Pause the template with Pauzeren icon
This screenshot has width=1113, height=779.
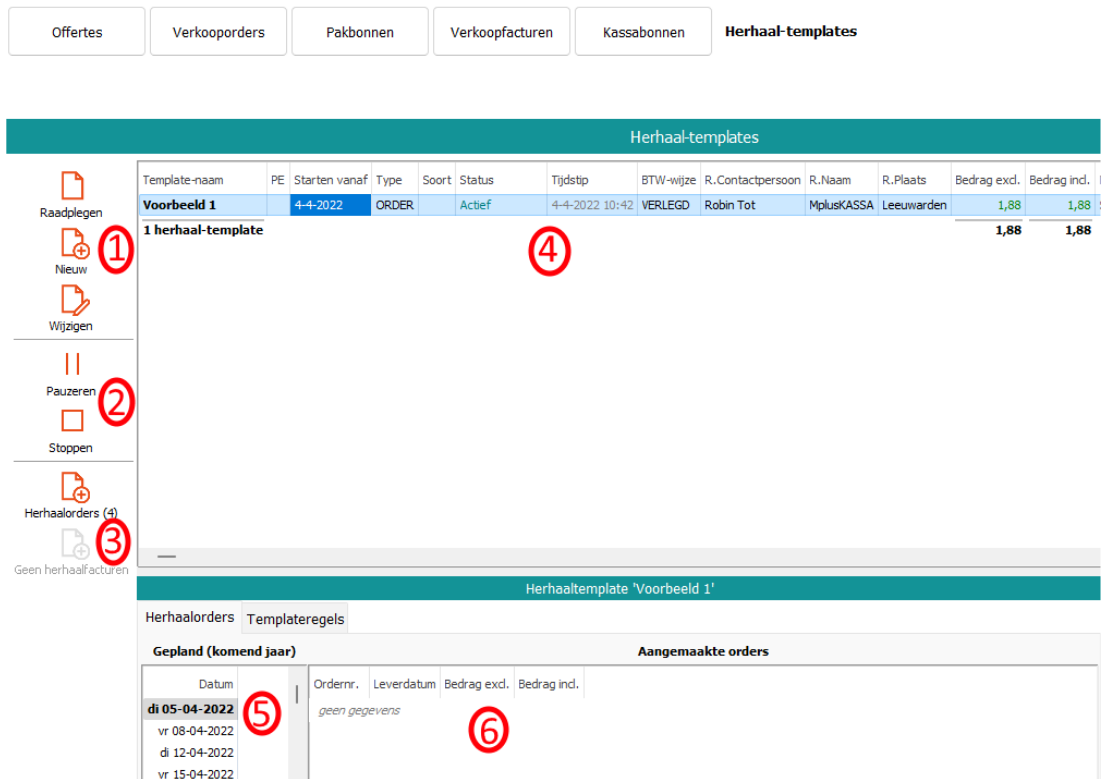[x=72, y=364]
